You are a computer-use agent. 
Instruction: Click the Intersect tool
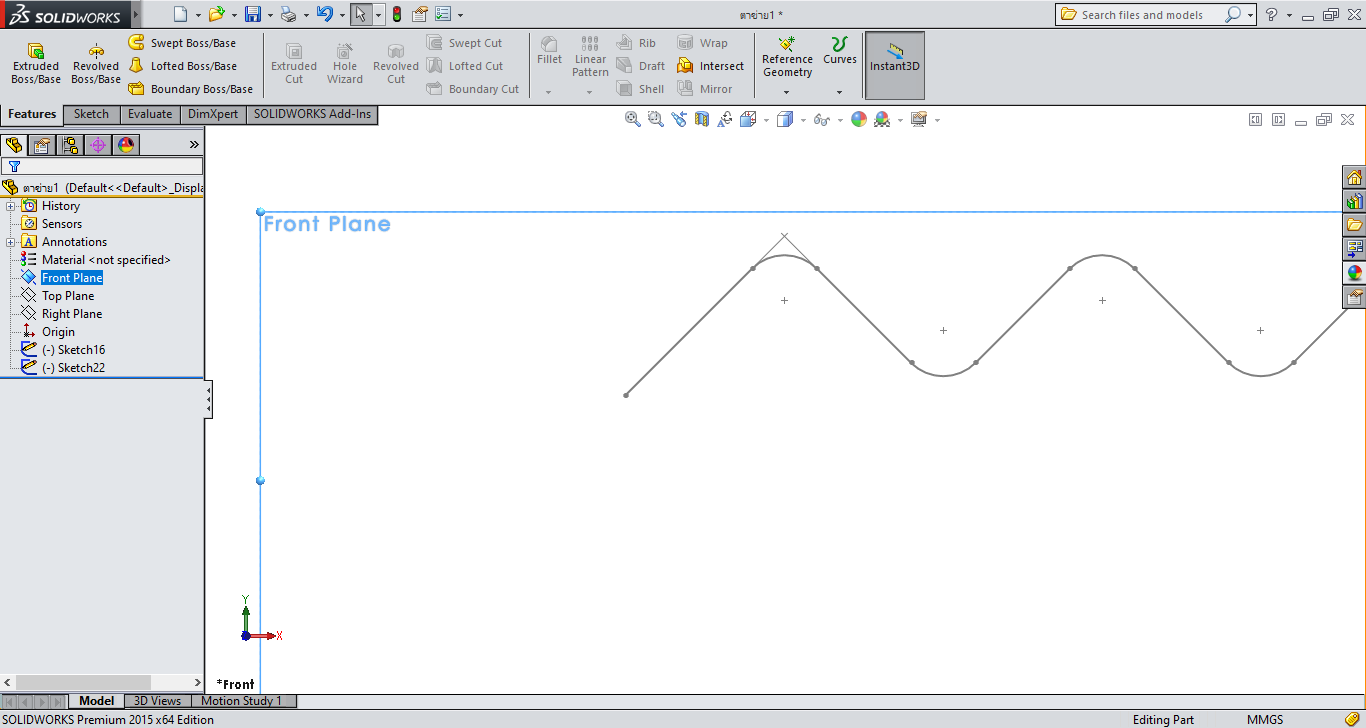click(x=710, y=66)
